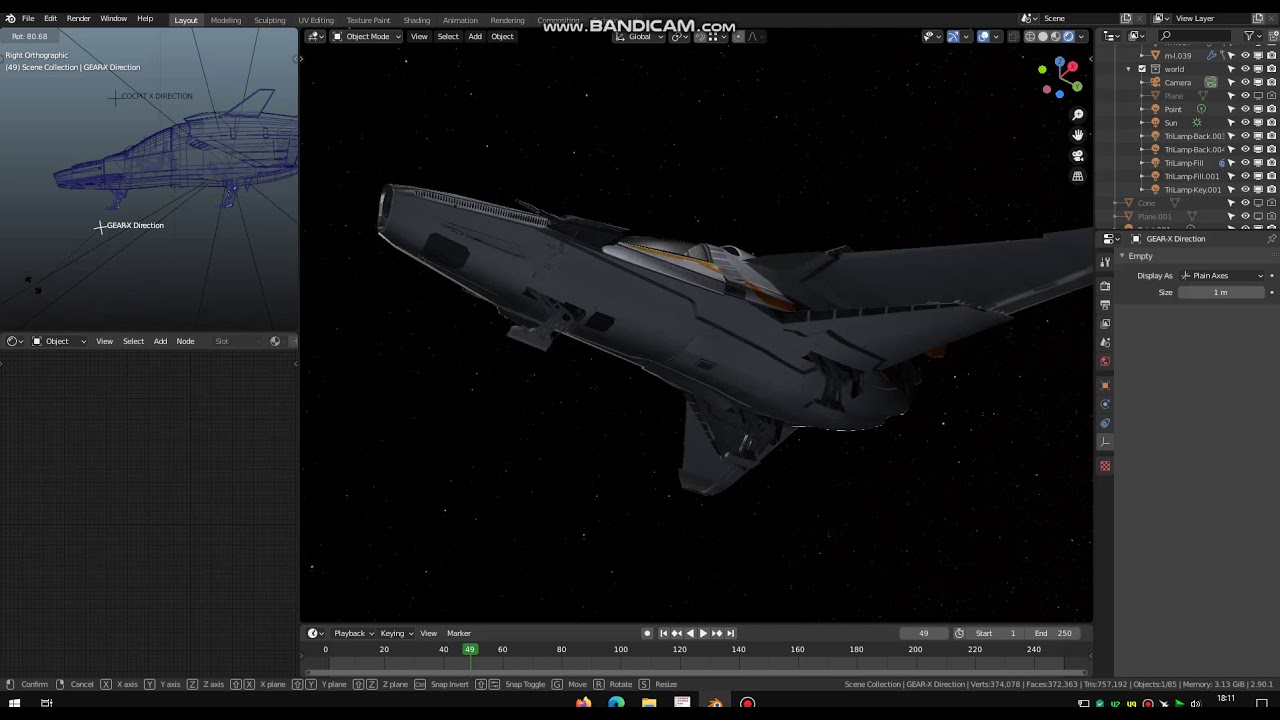1280x720 pixels.
Task: Open the Output properties tab
Action: point(1105,305)
